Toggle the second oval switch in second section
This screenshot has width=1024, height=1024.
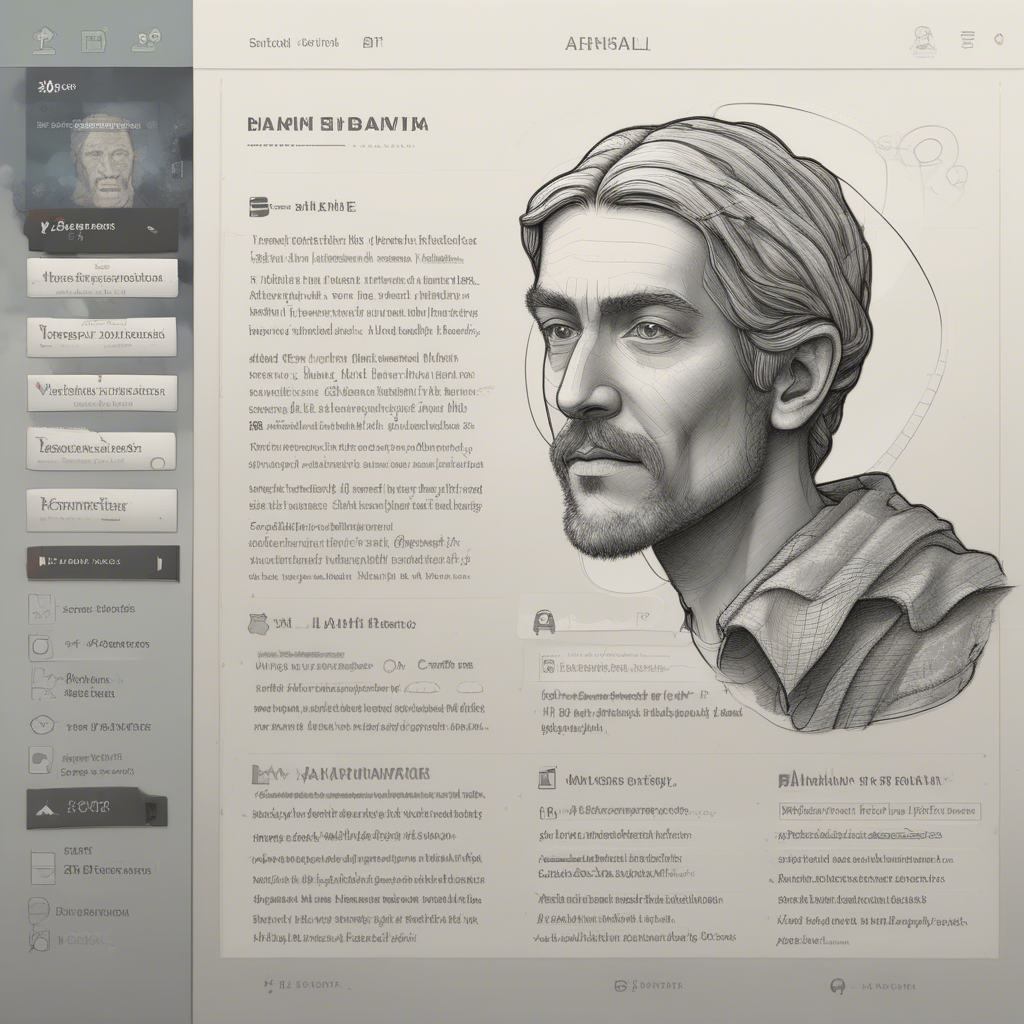click(470, 688)
